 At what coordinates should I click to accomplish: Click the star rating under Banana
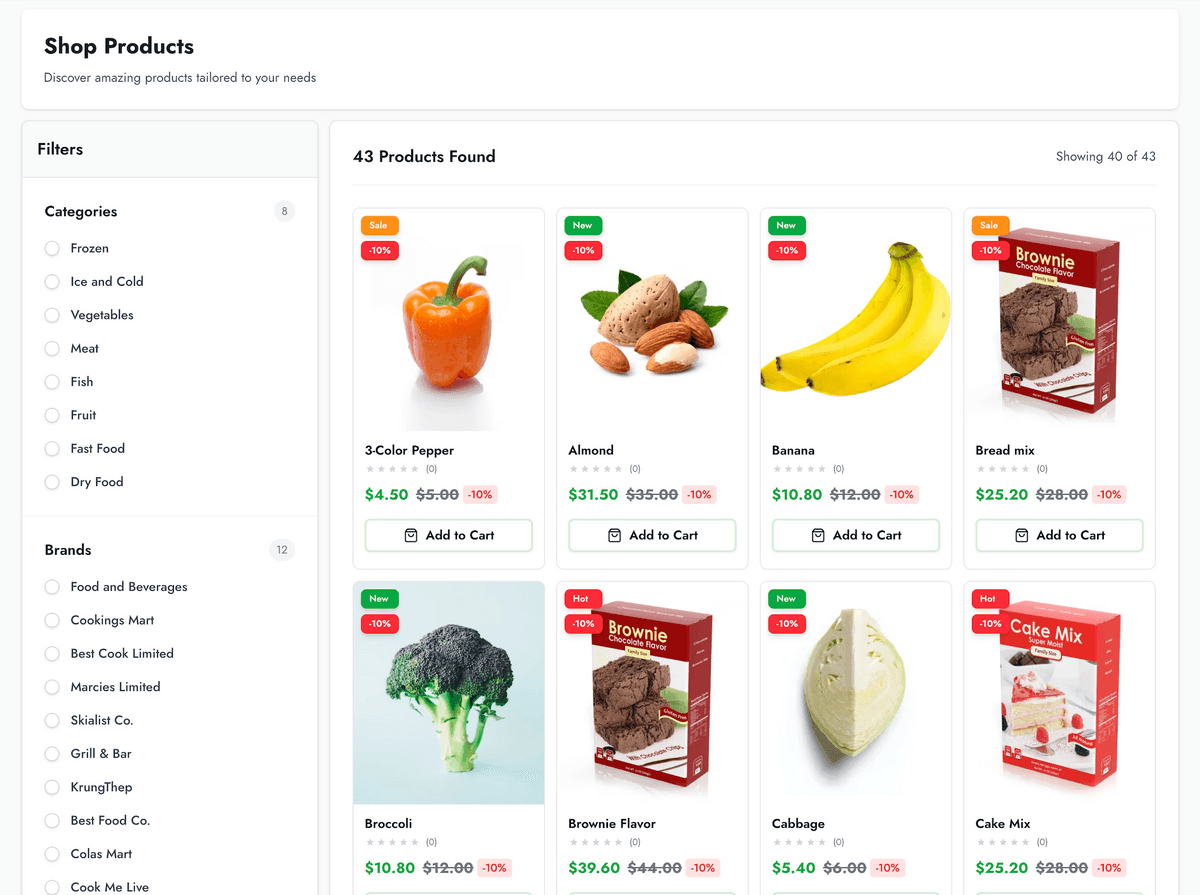pos(799,469)
